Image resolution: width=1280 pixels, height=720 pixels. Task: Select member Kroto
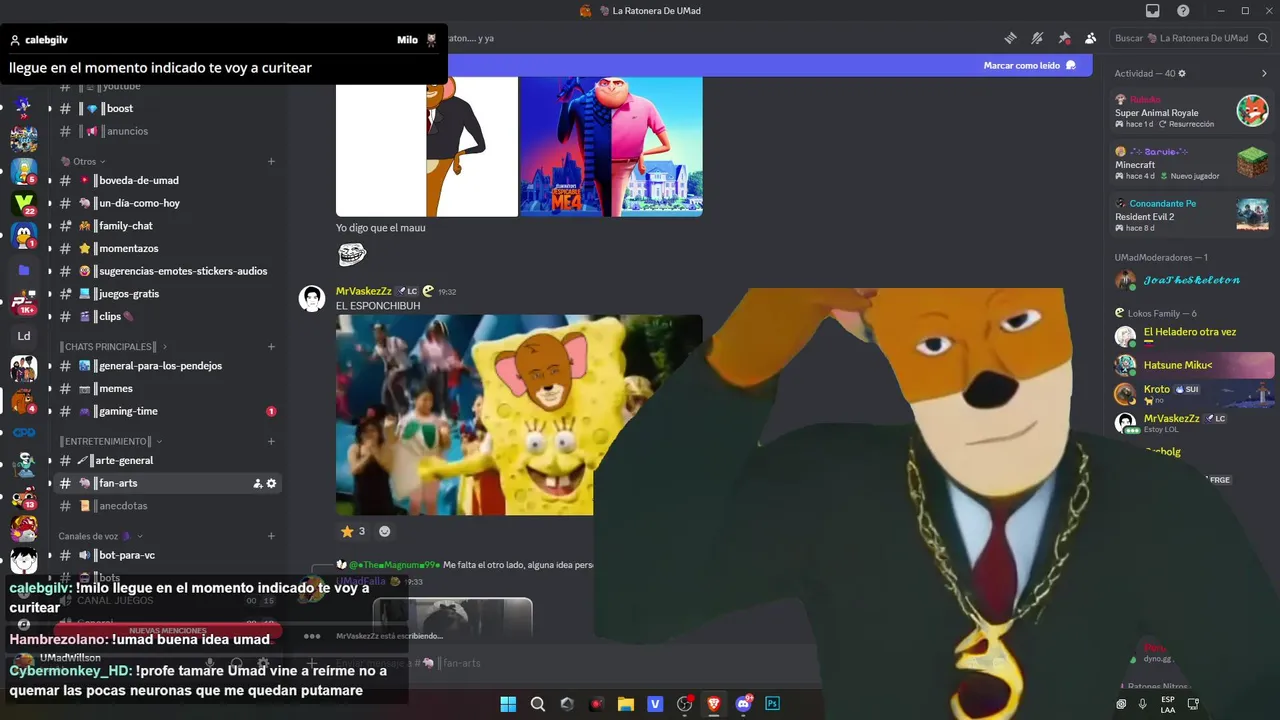pyautogui.click(x=1191, y=393)
